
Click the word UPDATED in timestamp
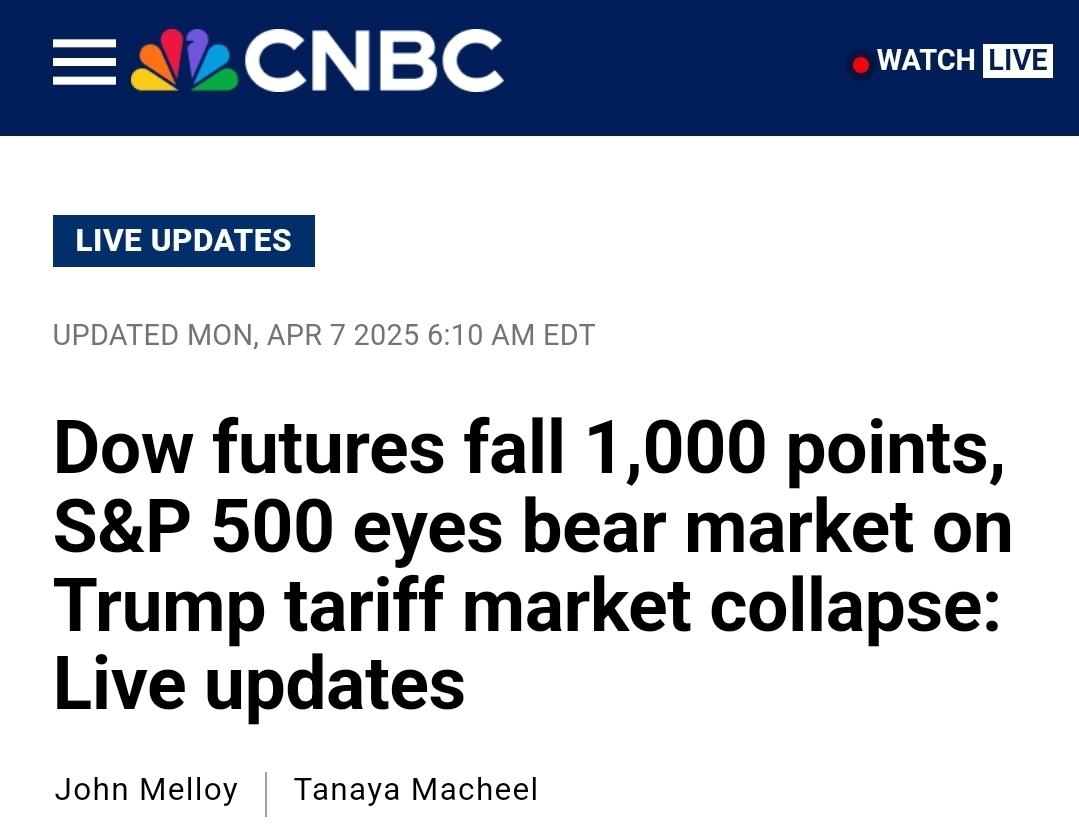click(x=116, y=335)
